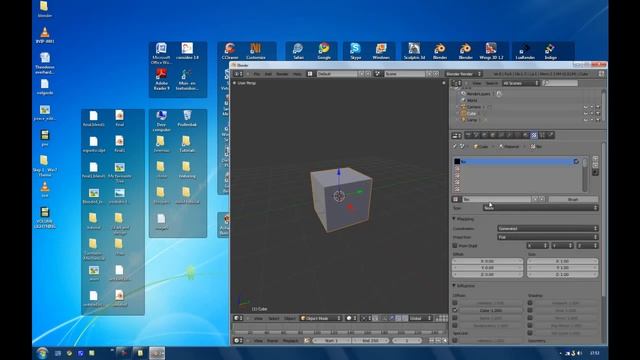The width and height of the screenshot is (640, 360).
Task: Open the Global transform orientation dropdown
Action: coord(420,318)
